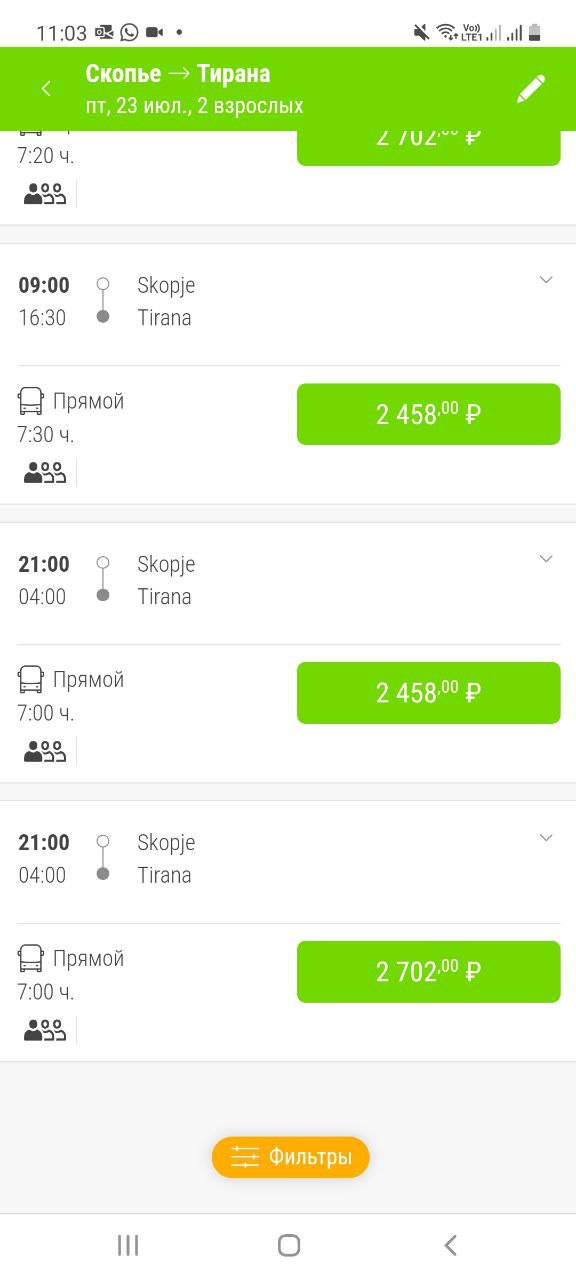
Task: Tap the back arrow in green header
Action: coord(45,89)
